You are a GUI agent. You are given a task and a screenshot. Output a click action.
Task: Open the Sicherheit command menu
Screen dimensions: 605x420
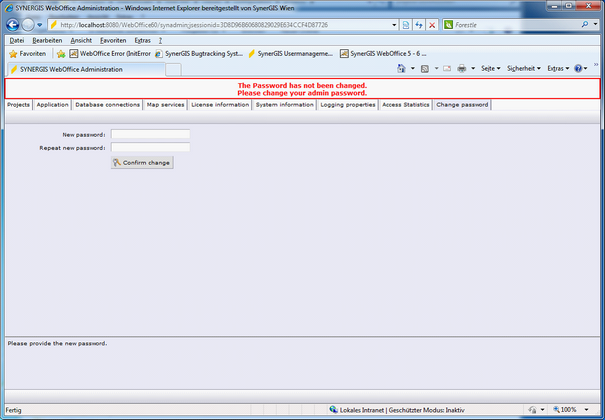[524, 69]
